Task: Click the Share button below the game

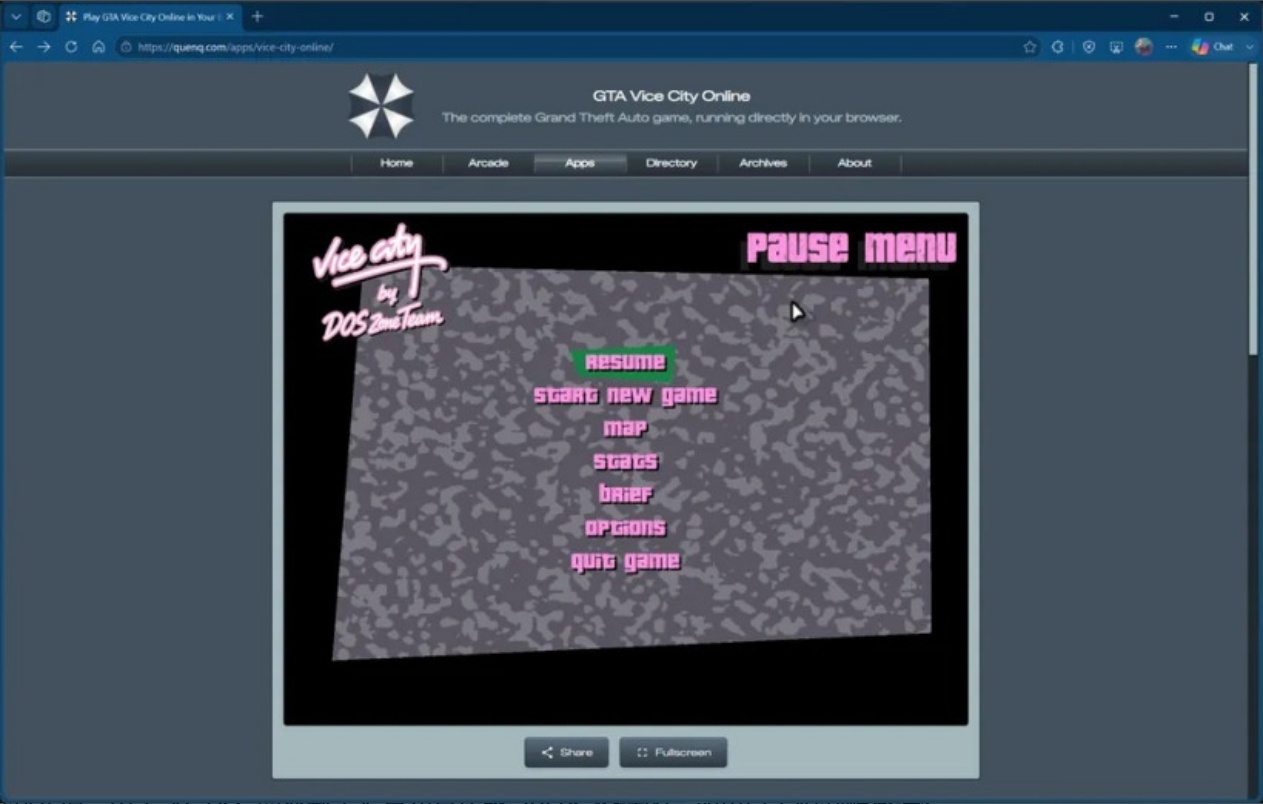Action: click(566, 752)
